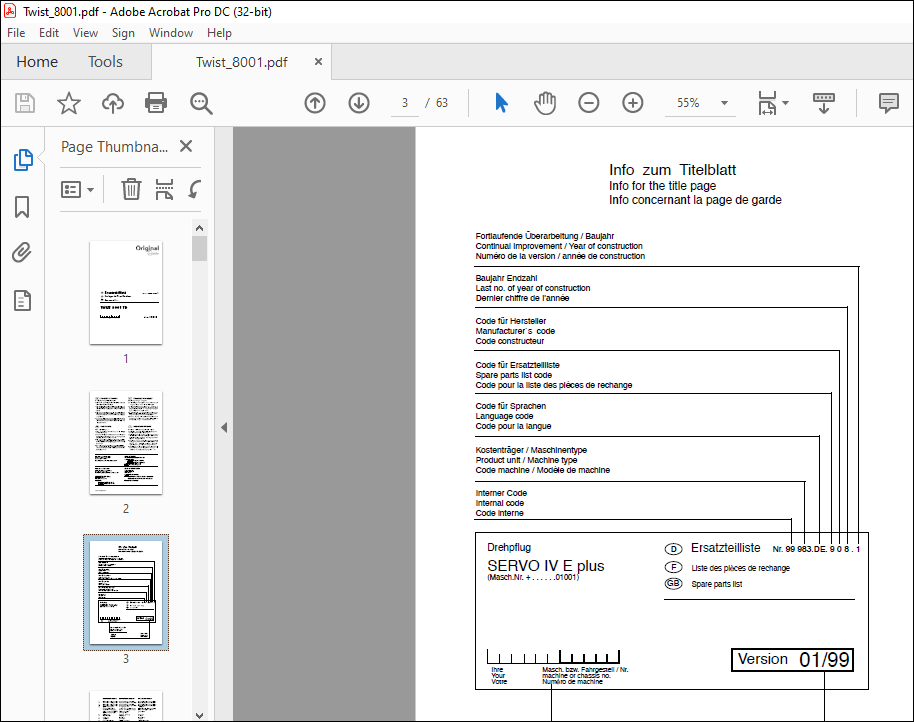
Task: Open the Sign menu
Action: click(123, 33)
